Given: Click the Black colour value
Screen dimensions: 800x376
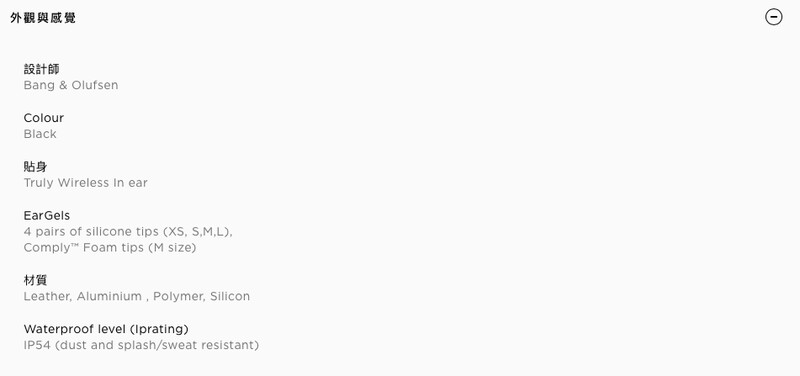Looking at the screenshot, I should [40, 134].
